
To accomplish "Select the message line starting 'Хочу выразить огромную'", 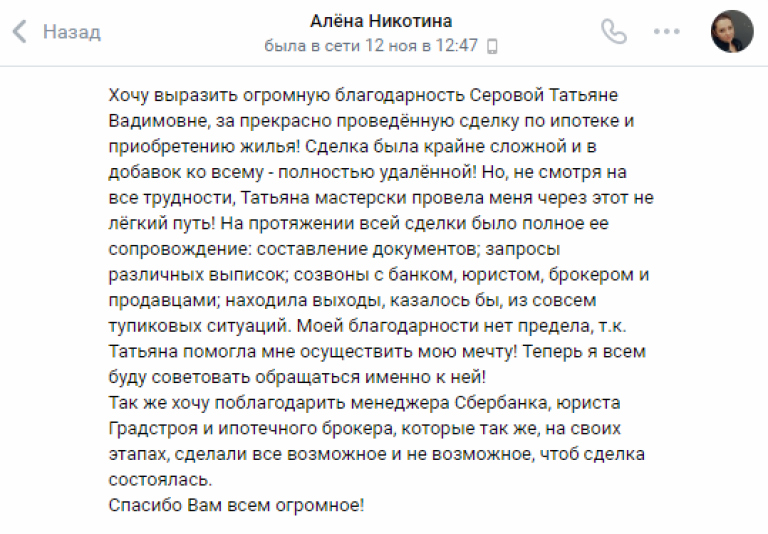I will click(x=363, y=95).
